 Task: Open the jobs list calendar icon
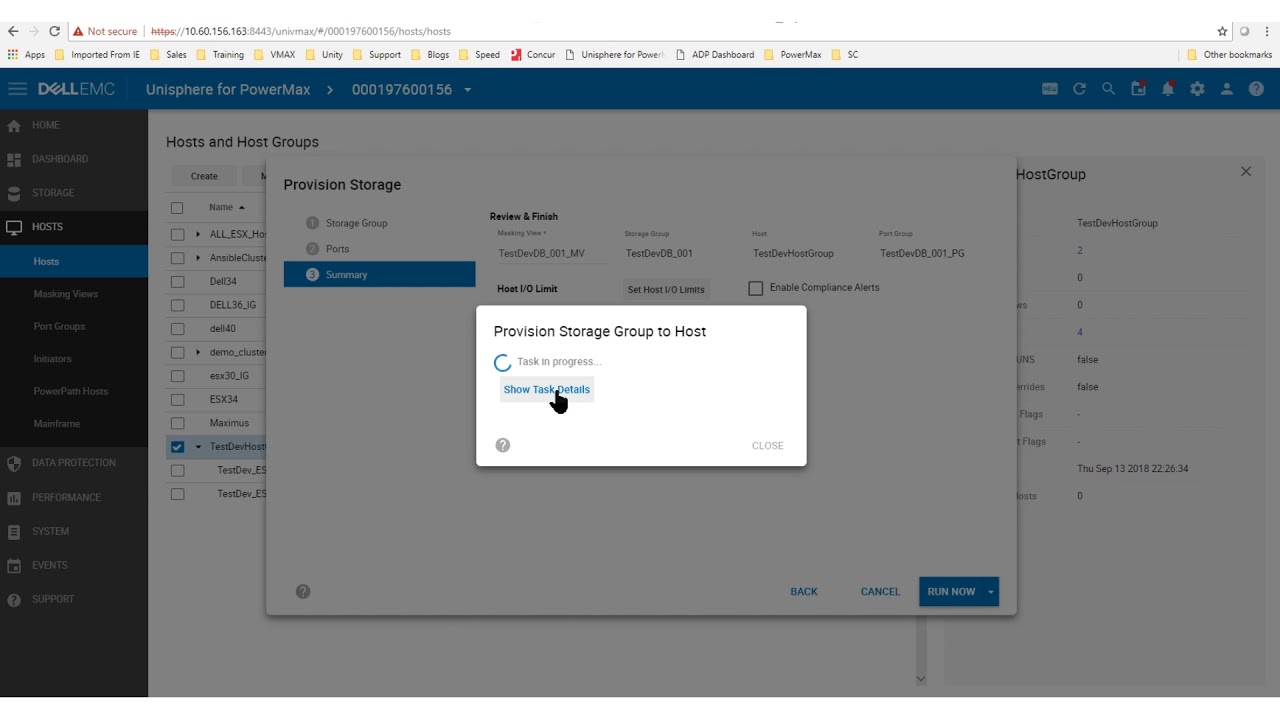click(1138, 89)
